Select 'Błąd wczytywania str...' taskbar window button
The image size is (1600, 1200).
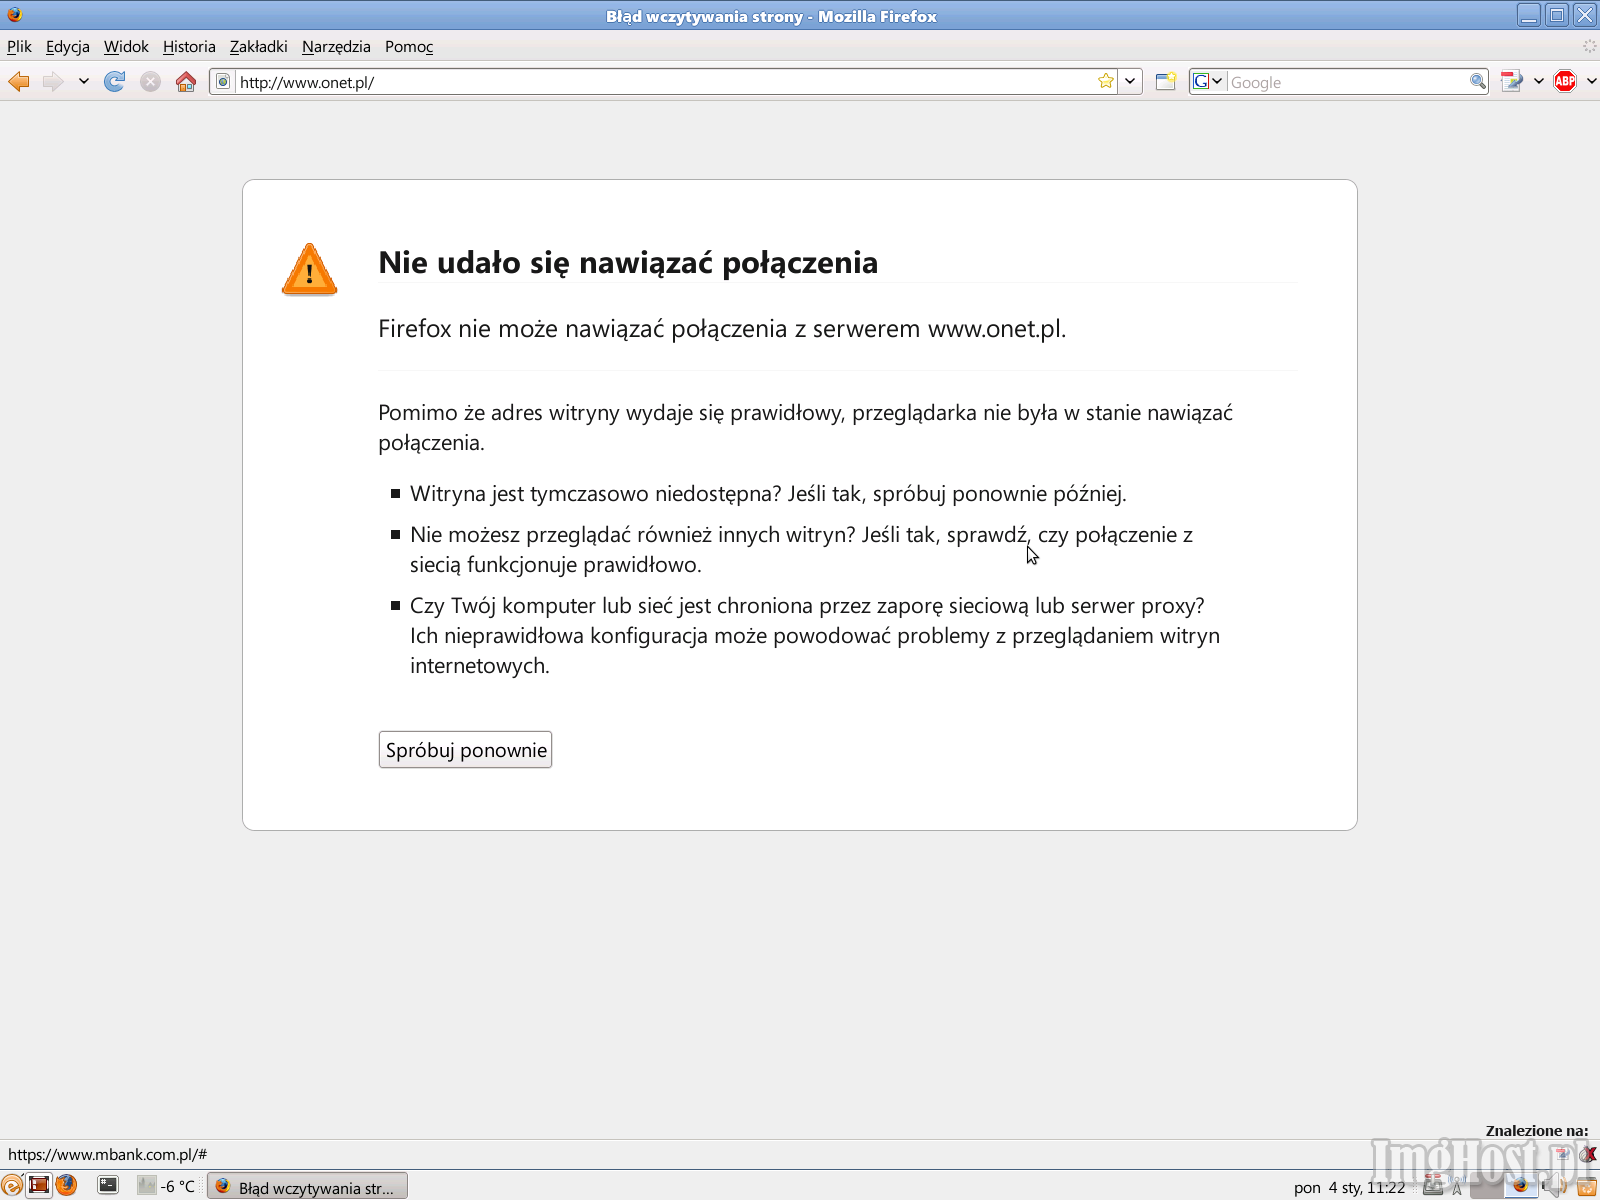(x=307, y=1186)
